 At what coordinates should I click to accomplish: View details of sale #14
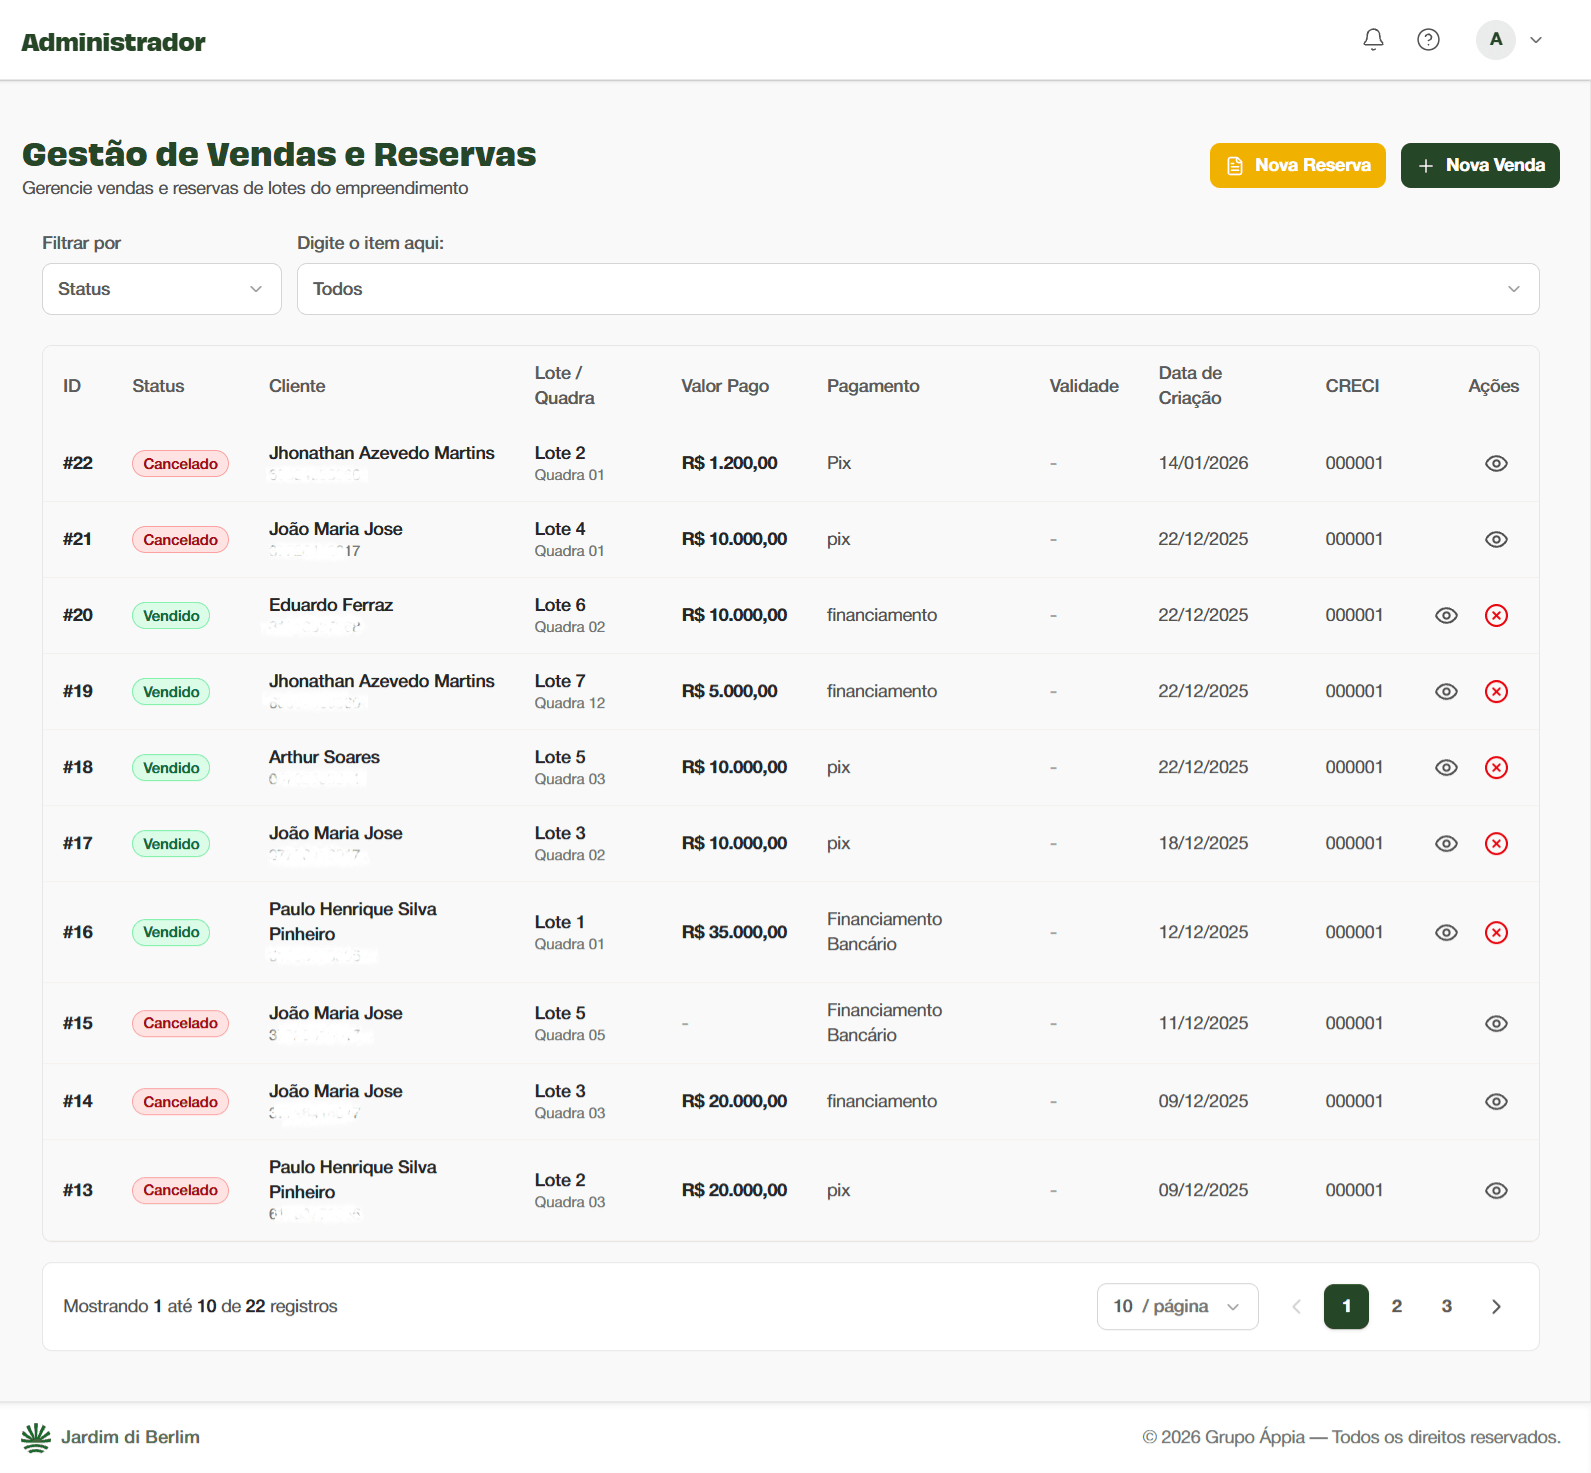[x=1496, y=1101]
